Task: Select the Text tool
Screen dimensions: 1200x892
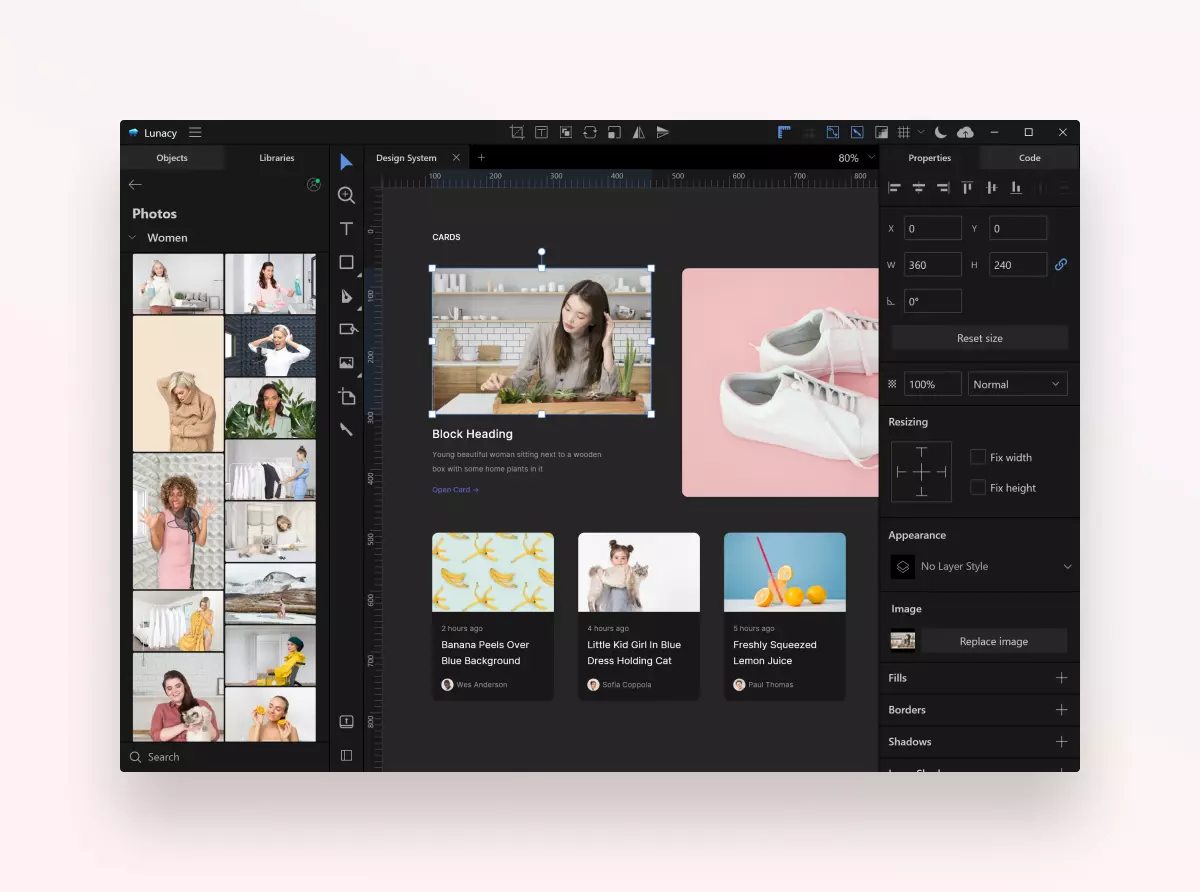Action: pos(346,229)
